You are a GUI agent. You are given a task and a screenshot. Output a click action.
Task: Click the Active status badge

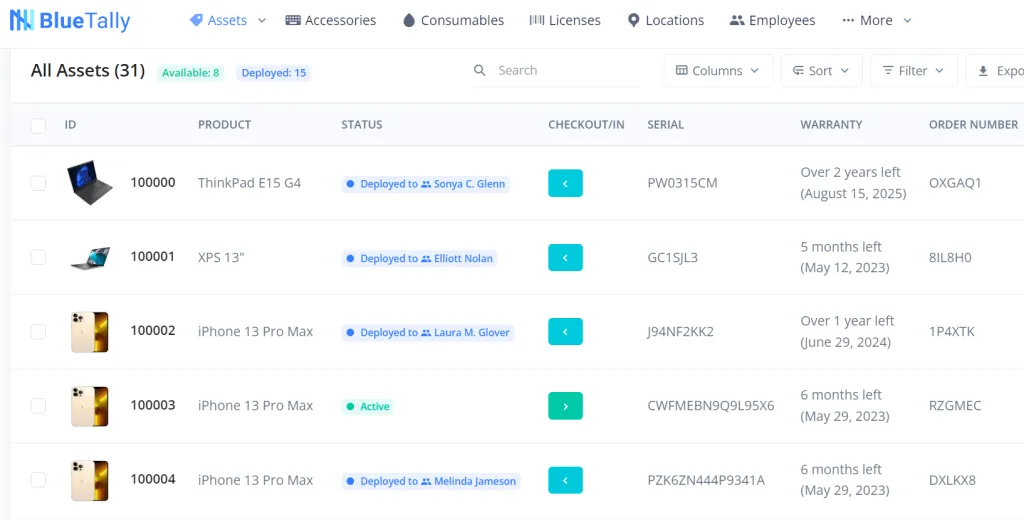(x=368, y=406)
